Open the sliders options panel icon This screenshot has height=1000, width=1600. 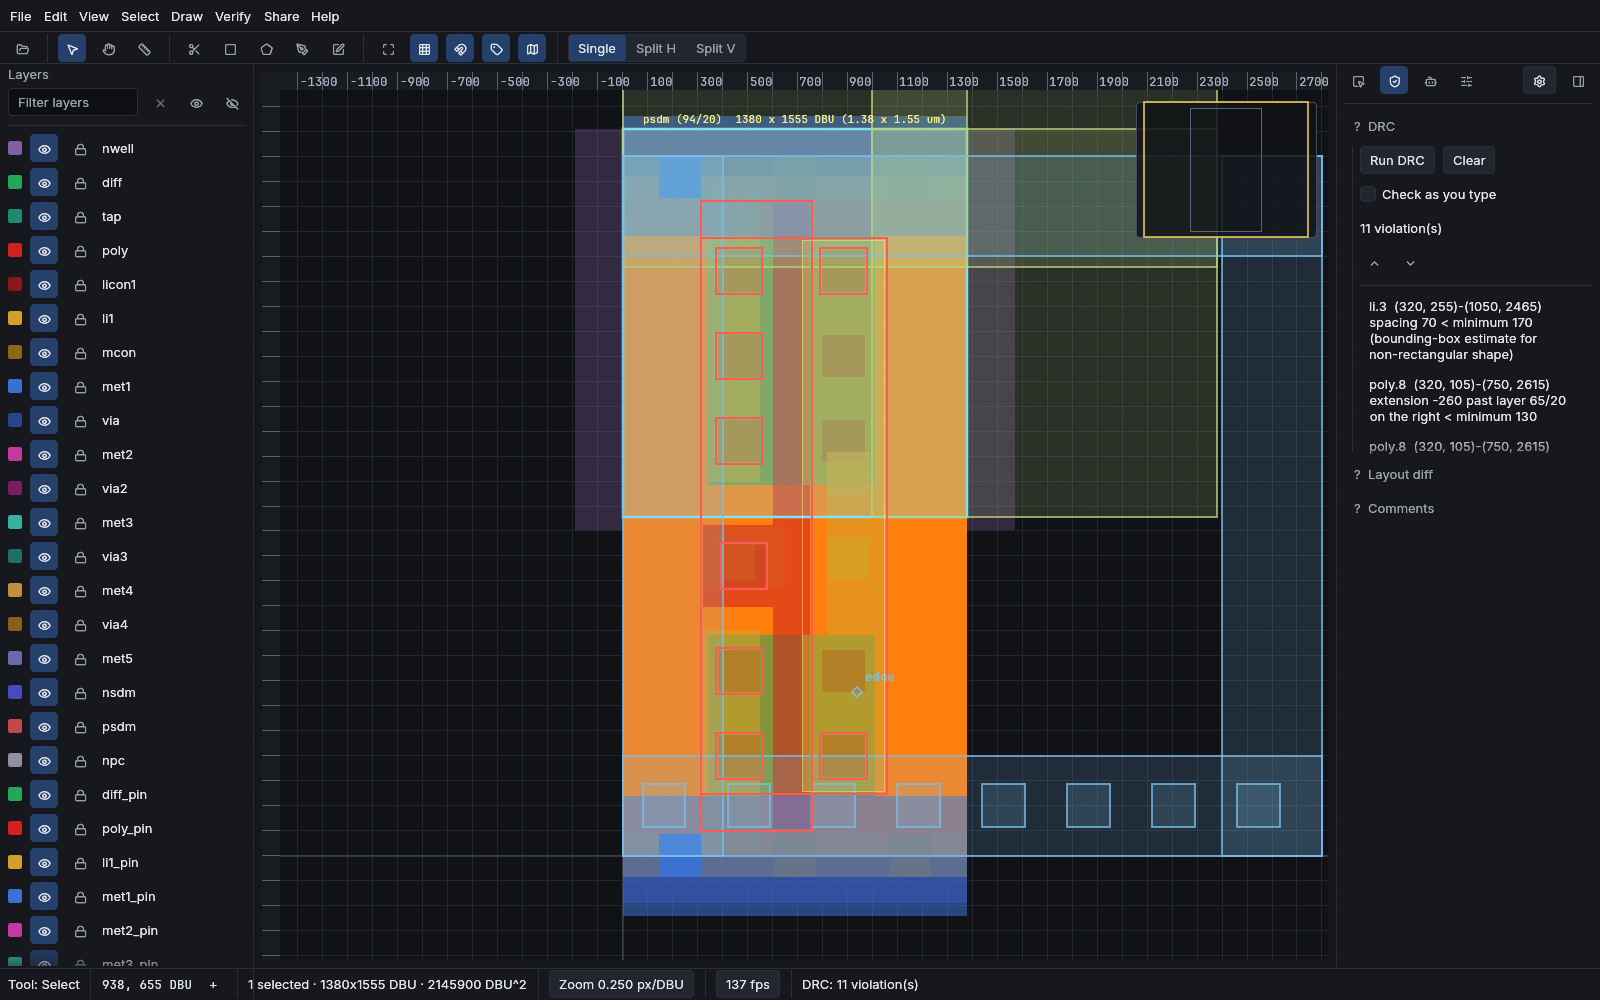1466,81
